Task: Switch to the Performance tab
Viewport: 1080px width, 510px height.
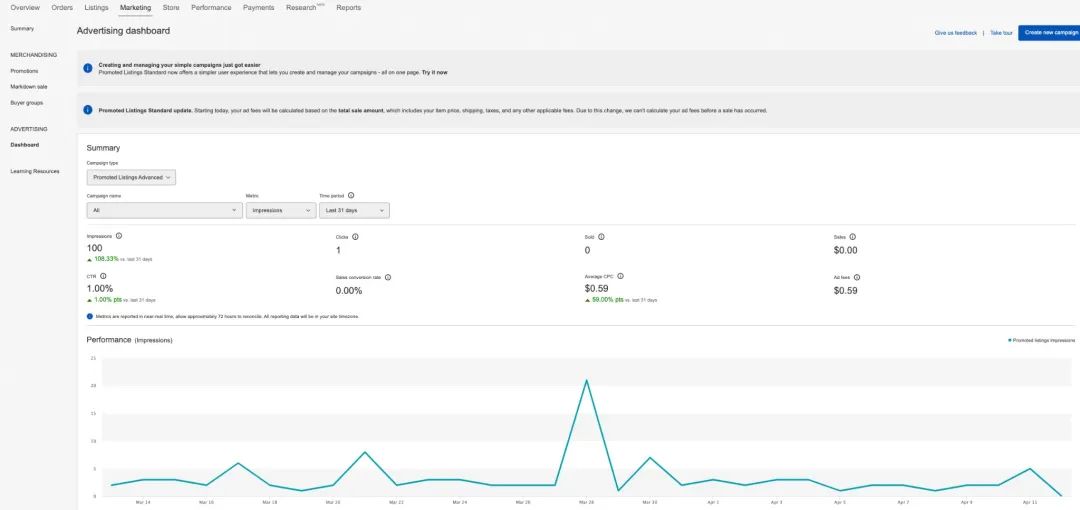Action: click(211, 8)
